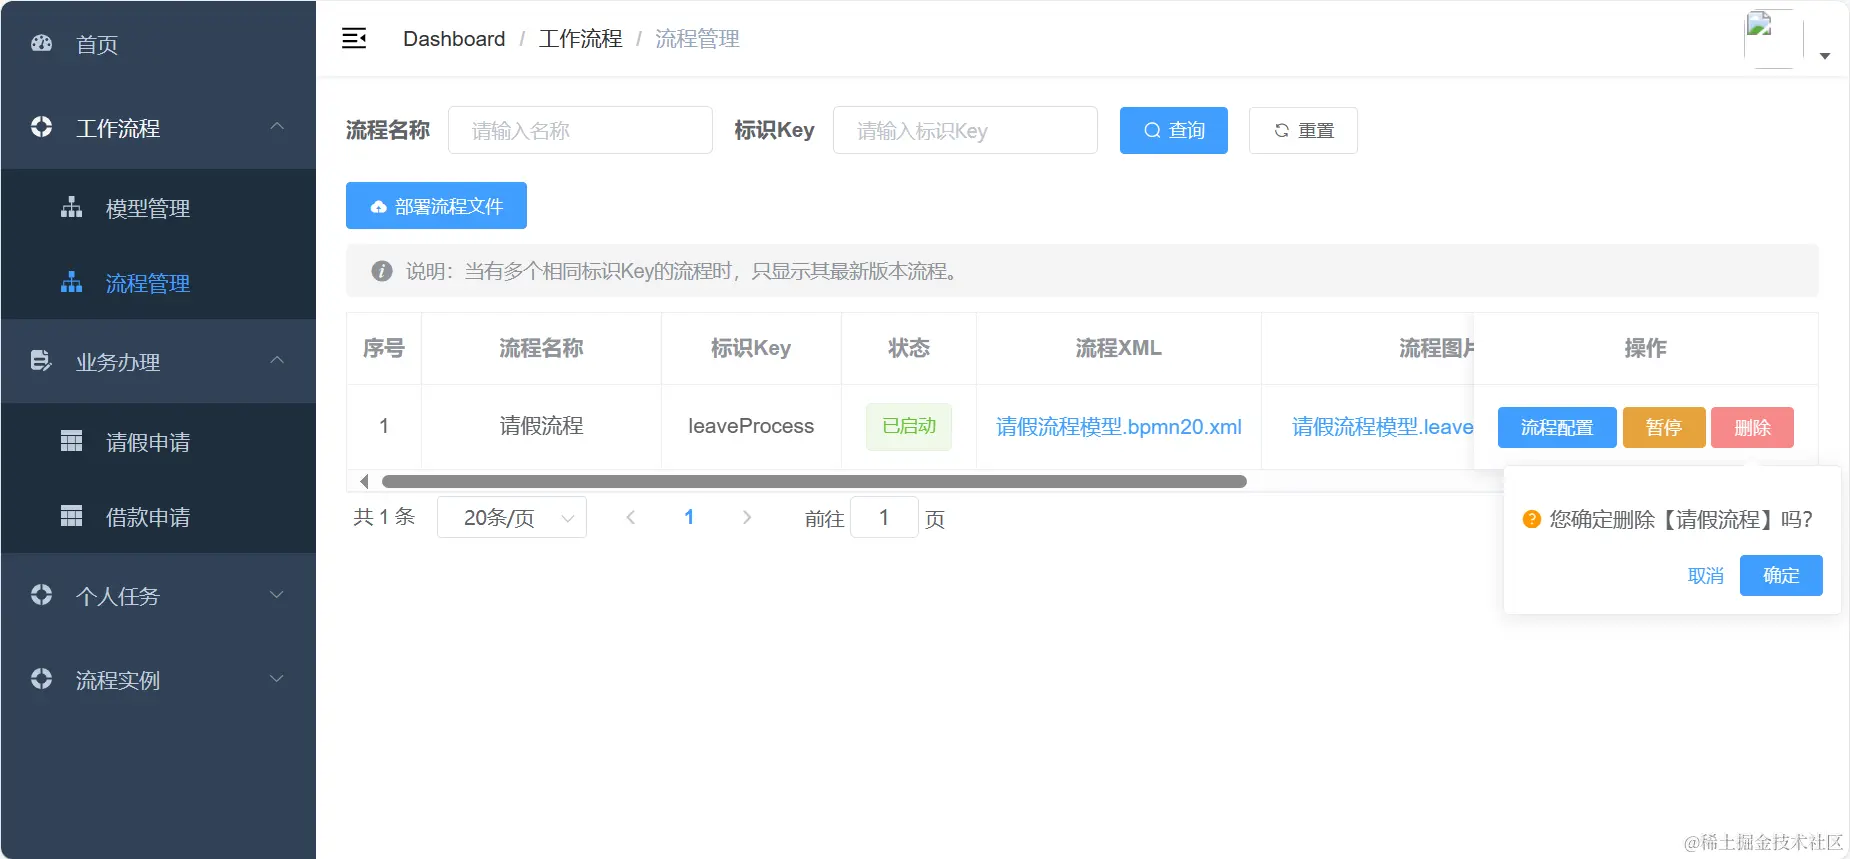
Task: Expand the 个人任务 sidebar menu
Action: coord(277,595)
